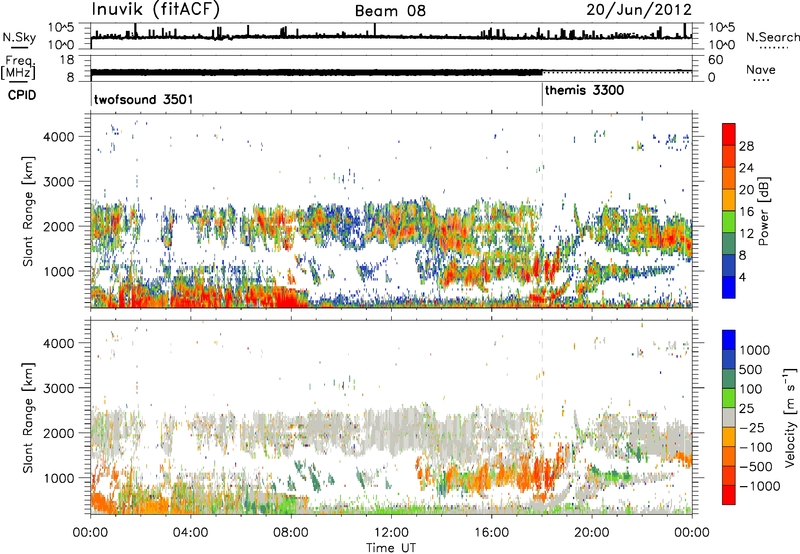This screenshot has height=554, width=800.
Task: Click the 'Slant Range [km]' label of velocity panel
Action: pyautogui.click(x=28, y=417)
